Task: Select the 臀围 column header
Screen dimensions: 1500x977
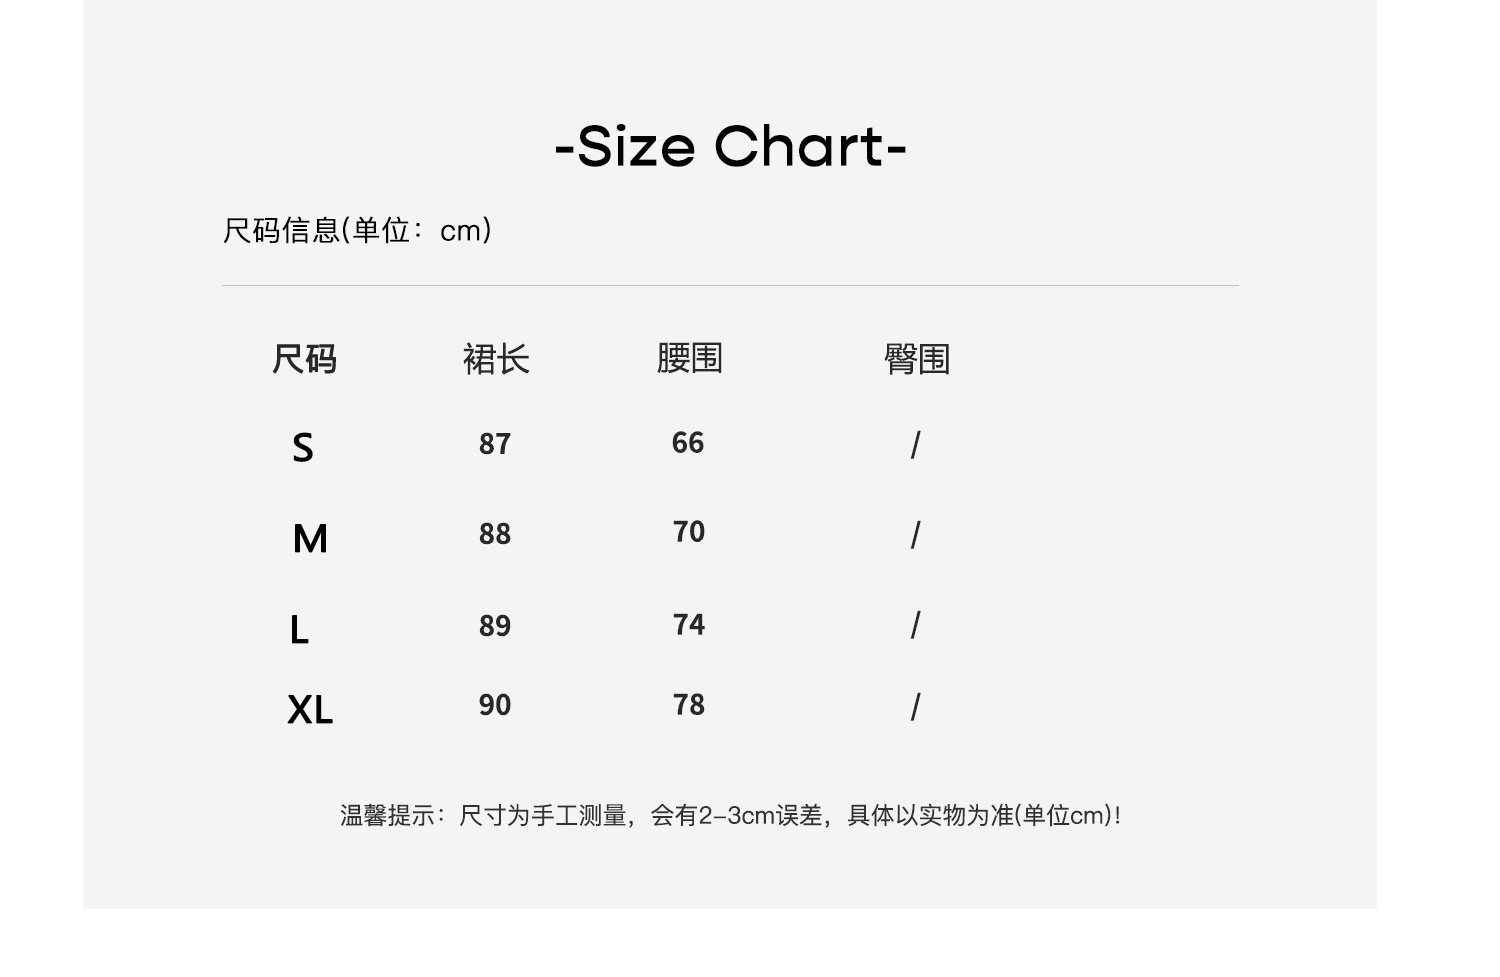Action: (x=916, y=359)
